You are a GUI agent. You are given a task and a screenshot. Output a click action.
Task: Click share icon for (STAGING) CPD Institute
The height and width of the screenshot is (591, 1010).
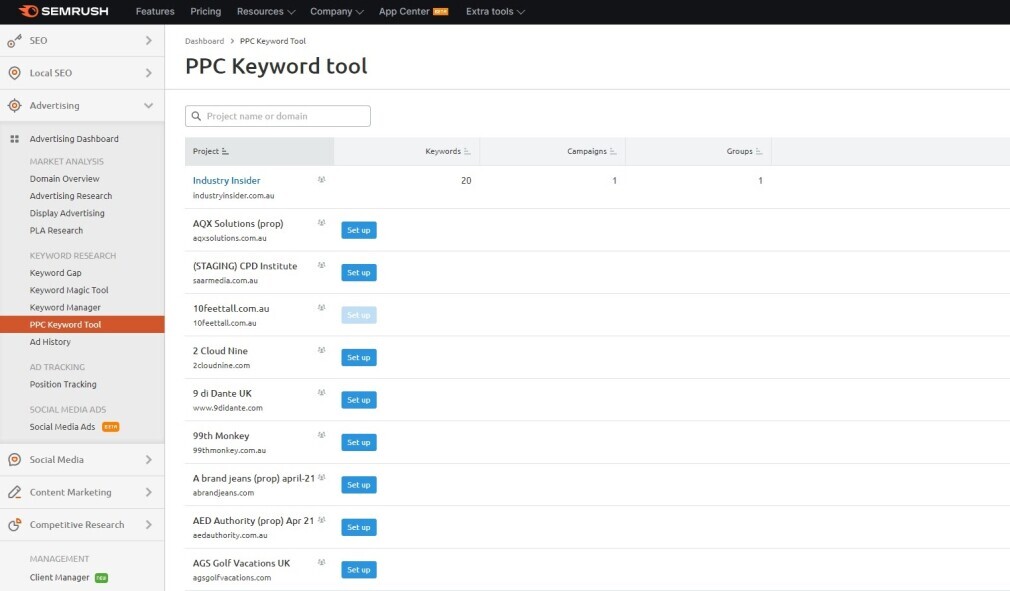pyautogui.click(x=321, y=265)
